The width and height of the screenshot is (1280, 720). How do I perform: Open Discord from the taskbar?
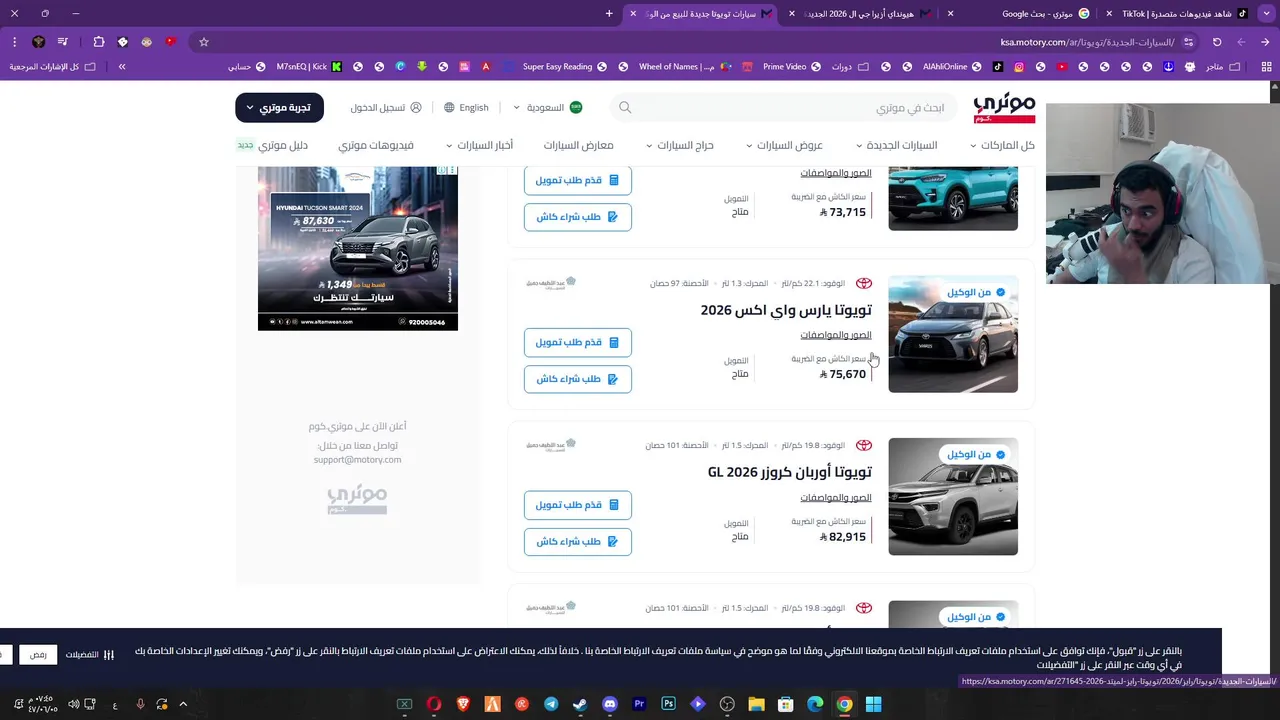[610, 704]
